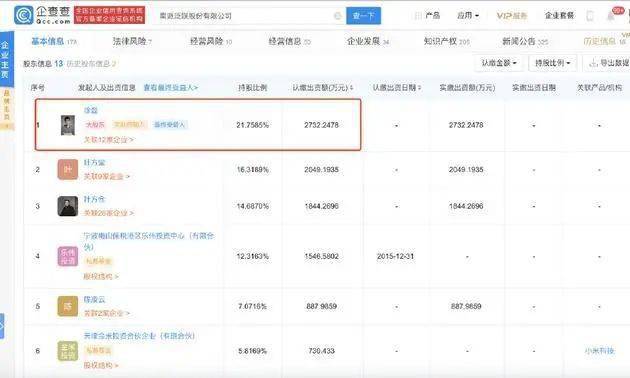The height and width of the screenshot is (378, 630).
Task: Switch to 知识产权 tab
Action: 446,41
